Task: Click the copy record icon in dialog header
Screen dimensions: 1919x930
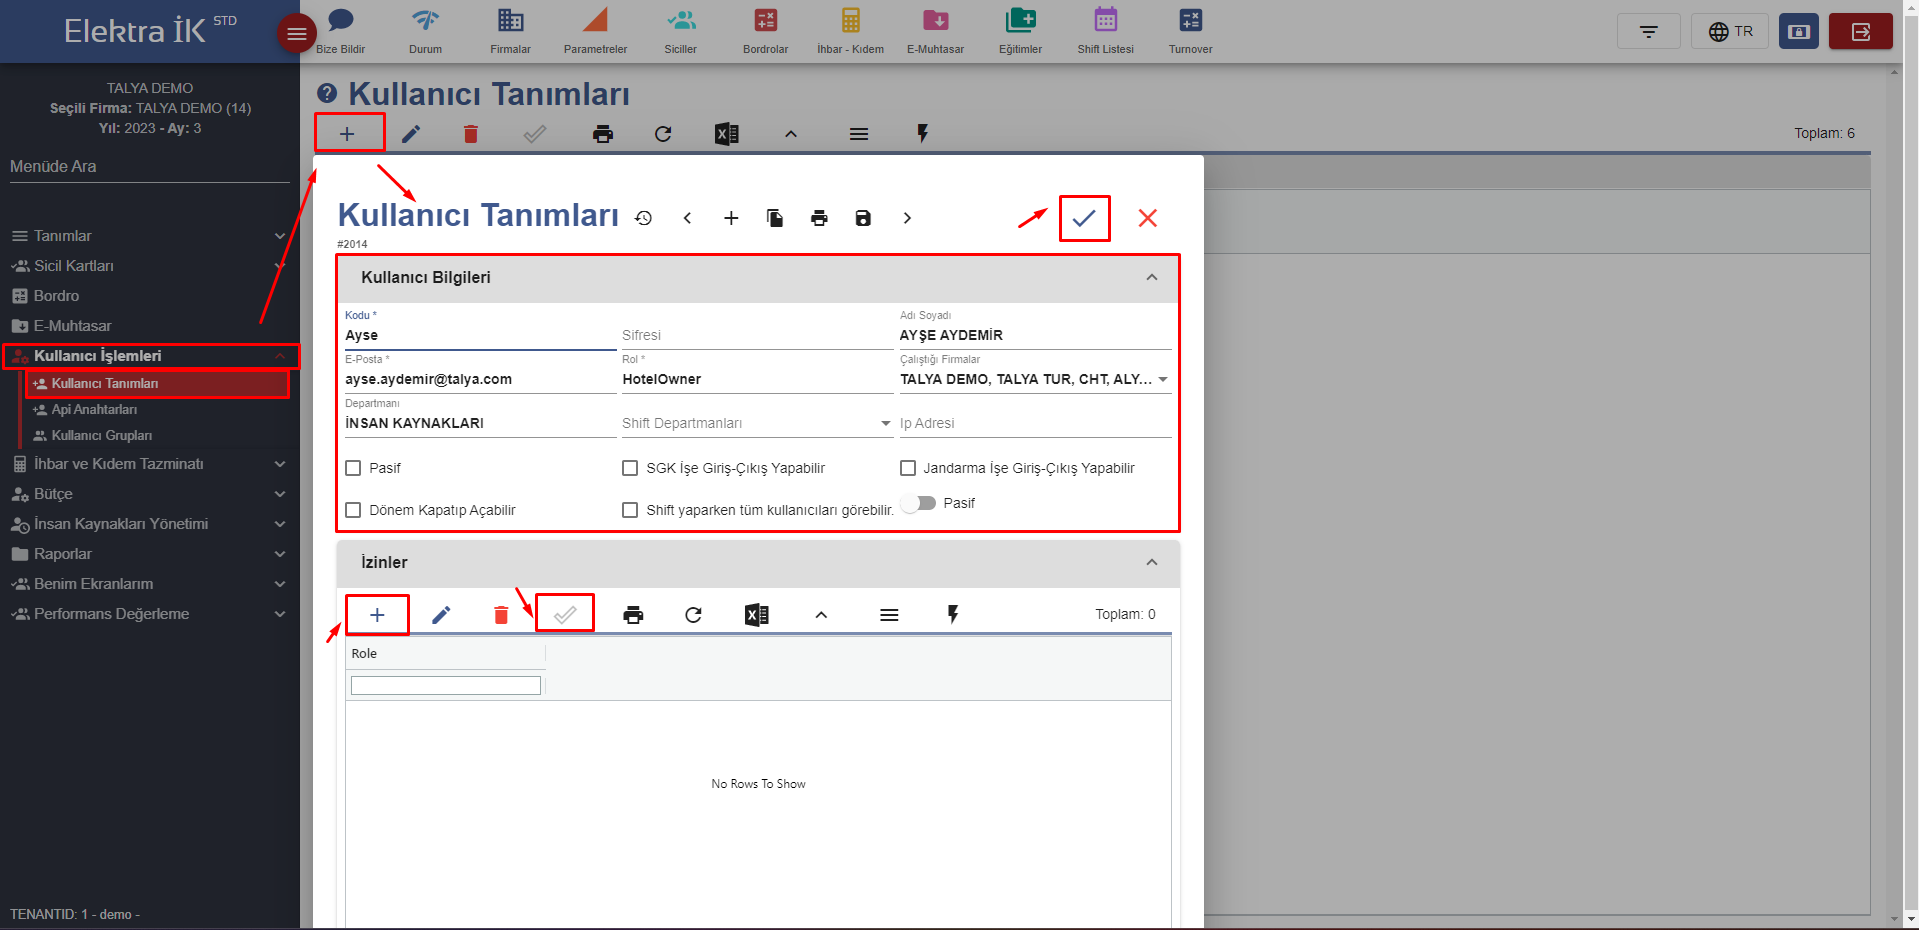Action: pos(775,218)
